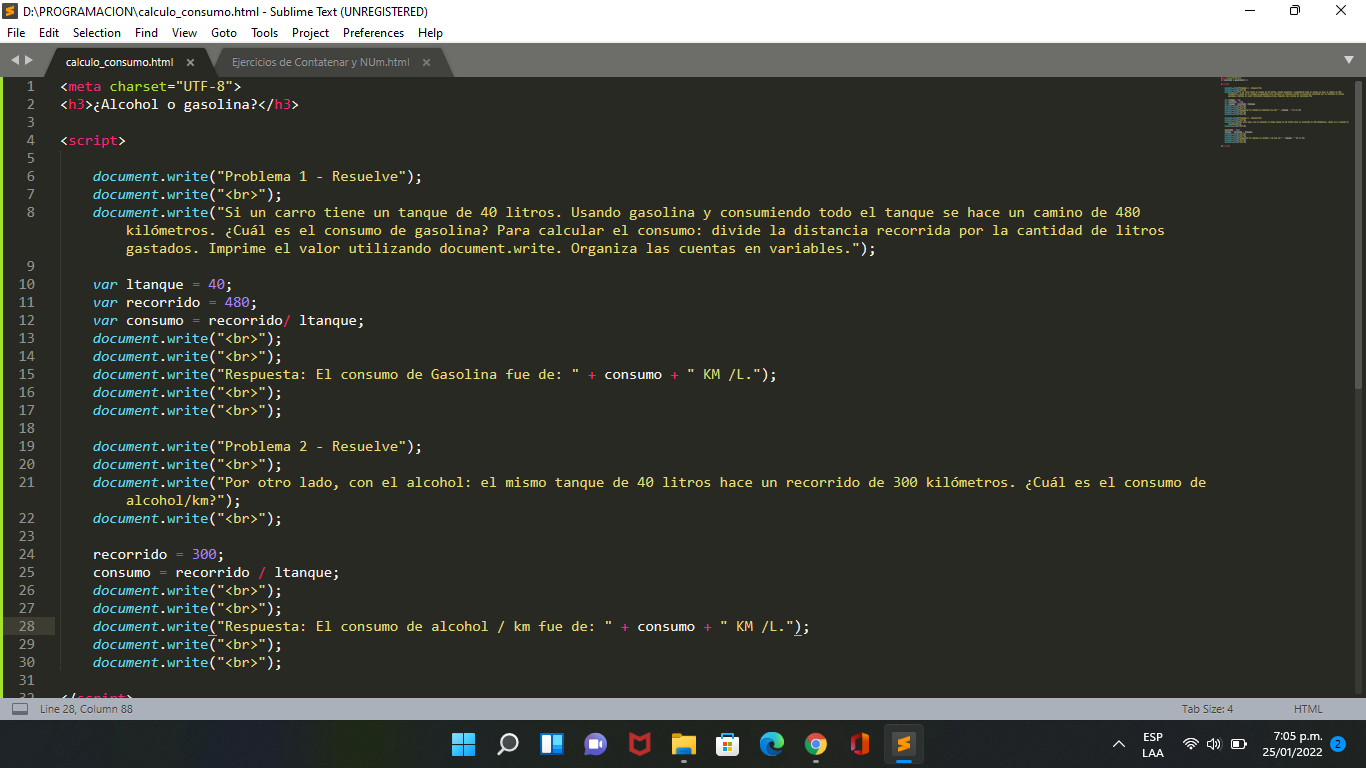
Task: Close the calculo_consumo.html tab
Action: point(190,62)
